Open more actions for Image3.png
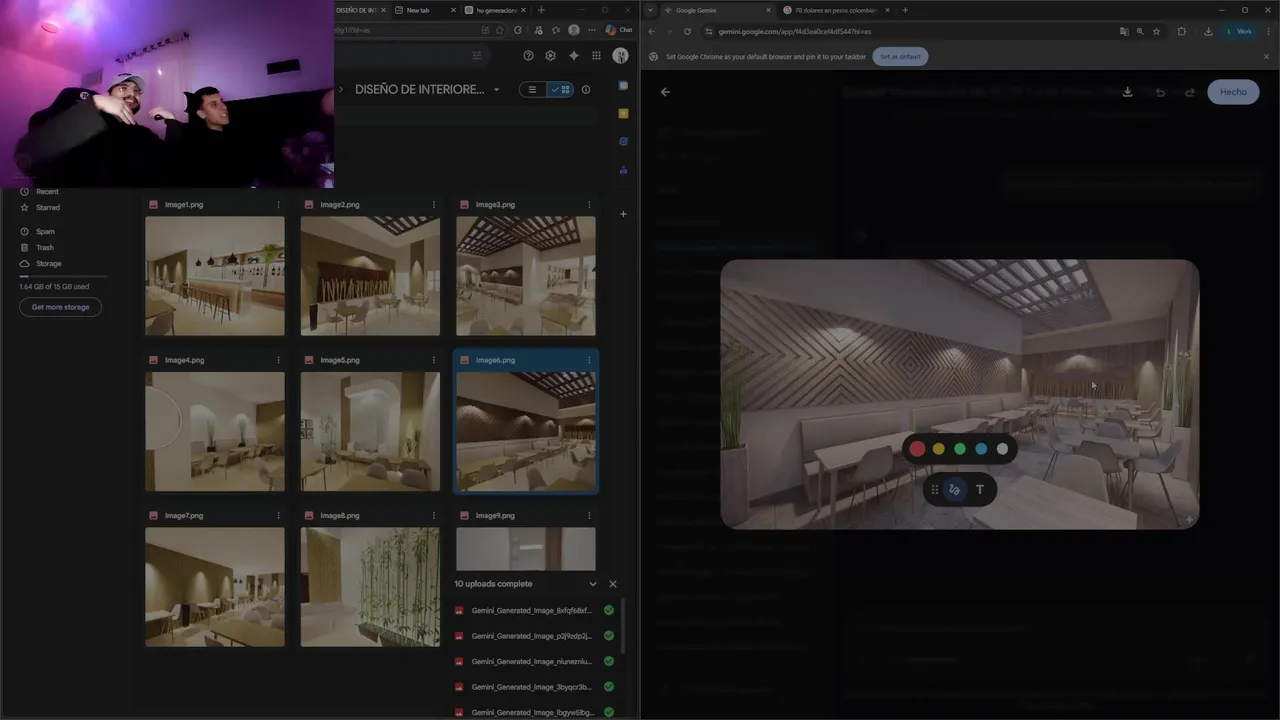1280x720 pixels. pyautogui.click(x=589, y=204)
